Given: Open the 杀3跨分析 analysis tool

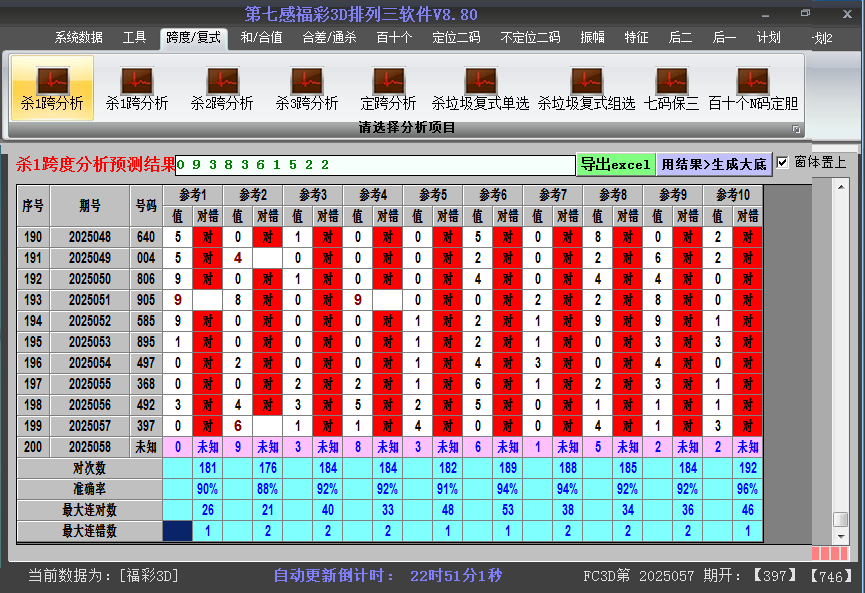Looking at the screenshot, I should 307,88.
